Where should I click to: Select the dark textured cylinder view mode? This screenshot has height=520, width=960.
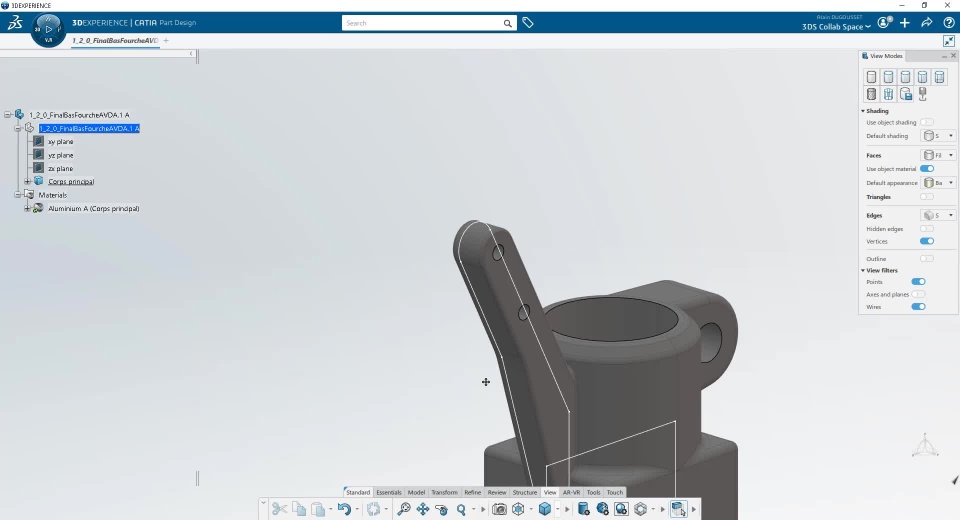(x=871, y=94)
